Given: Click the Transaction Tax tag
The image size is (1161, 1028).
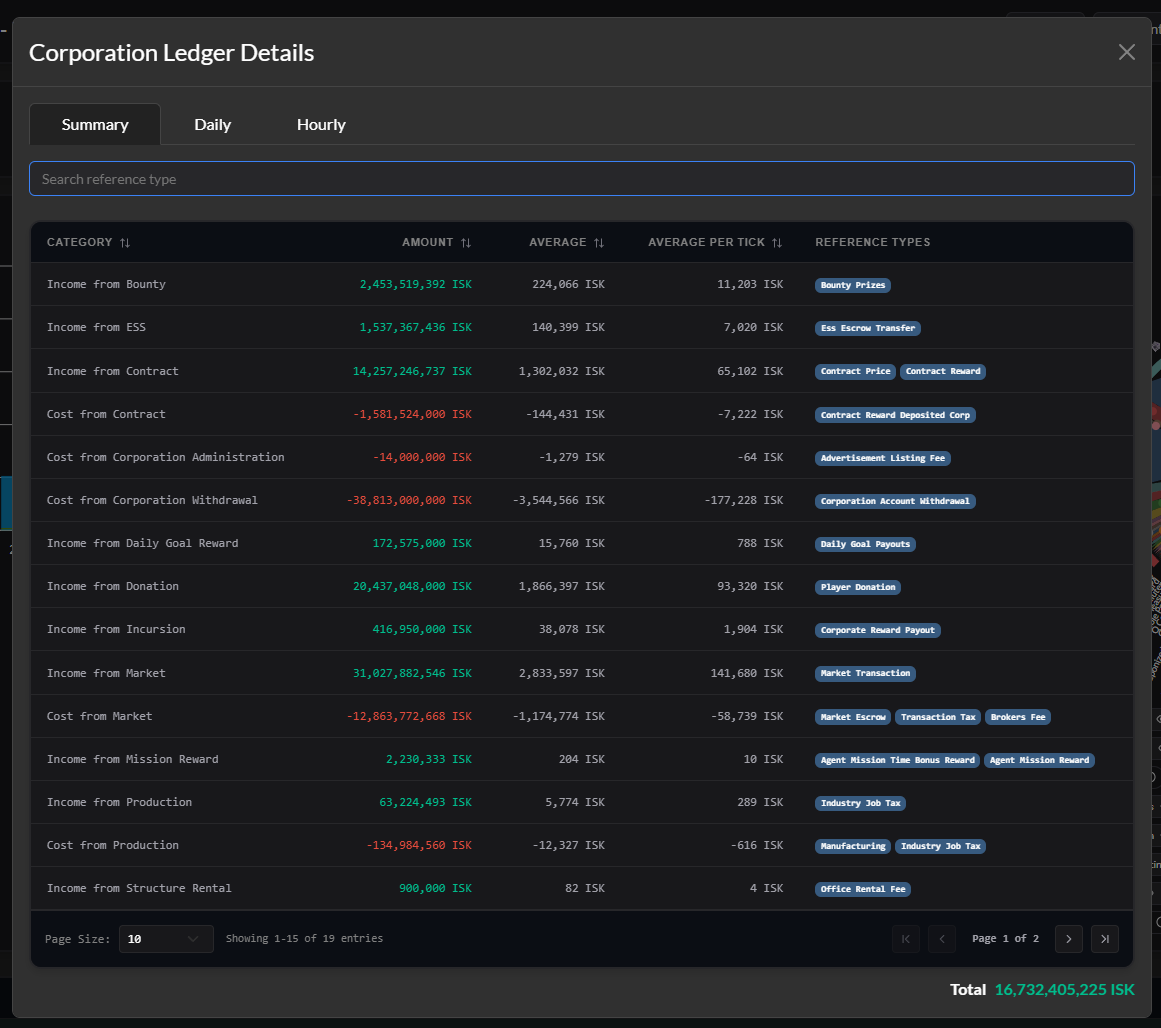Looking at the screenshot, I should coord(938,717).
